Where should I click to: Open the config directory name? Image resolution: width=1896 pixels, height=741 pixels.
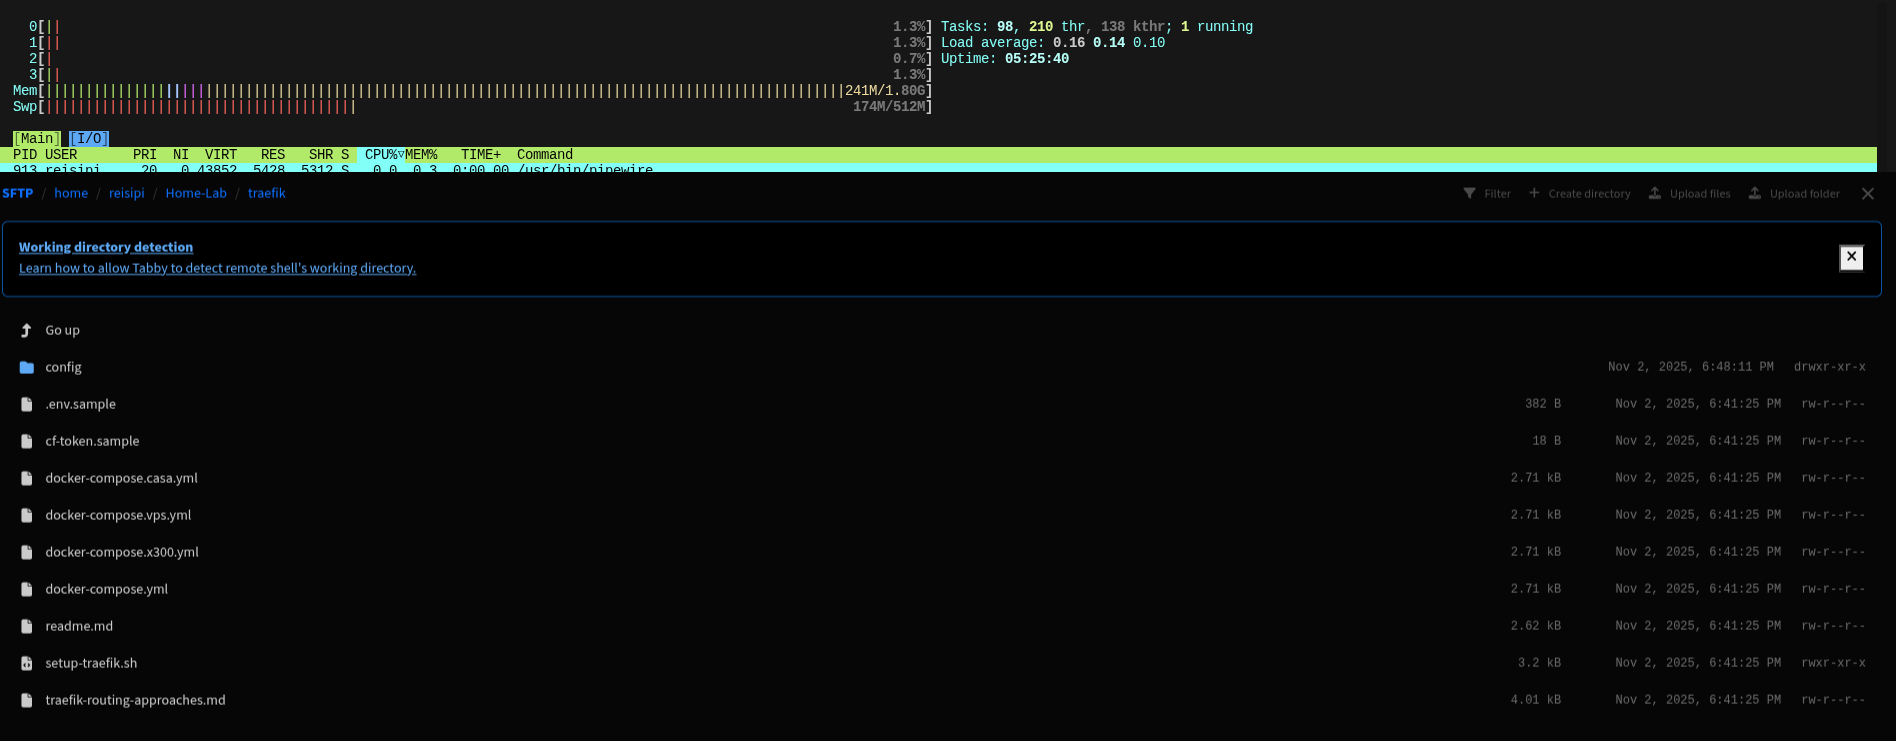[63, 367]
